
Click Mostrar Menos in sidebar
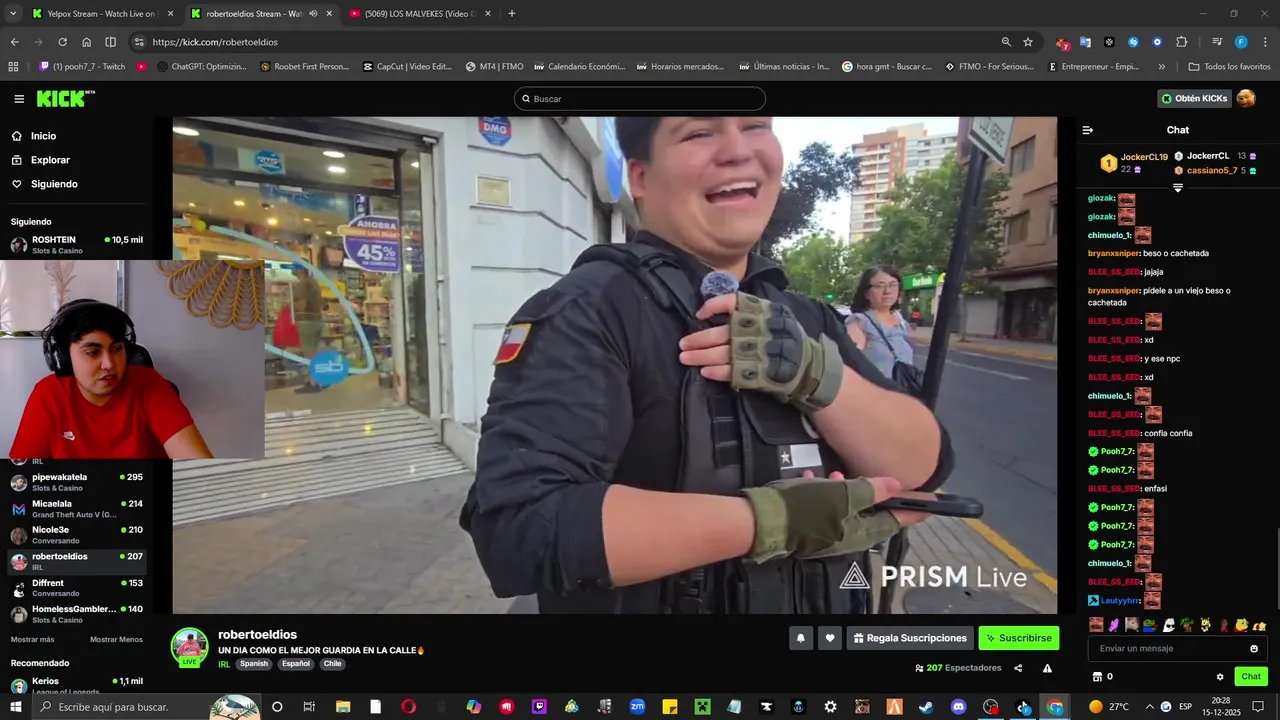(116, 640)
